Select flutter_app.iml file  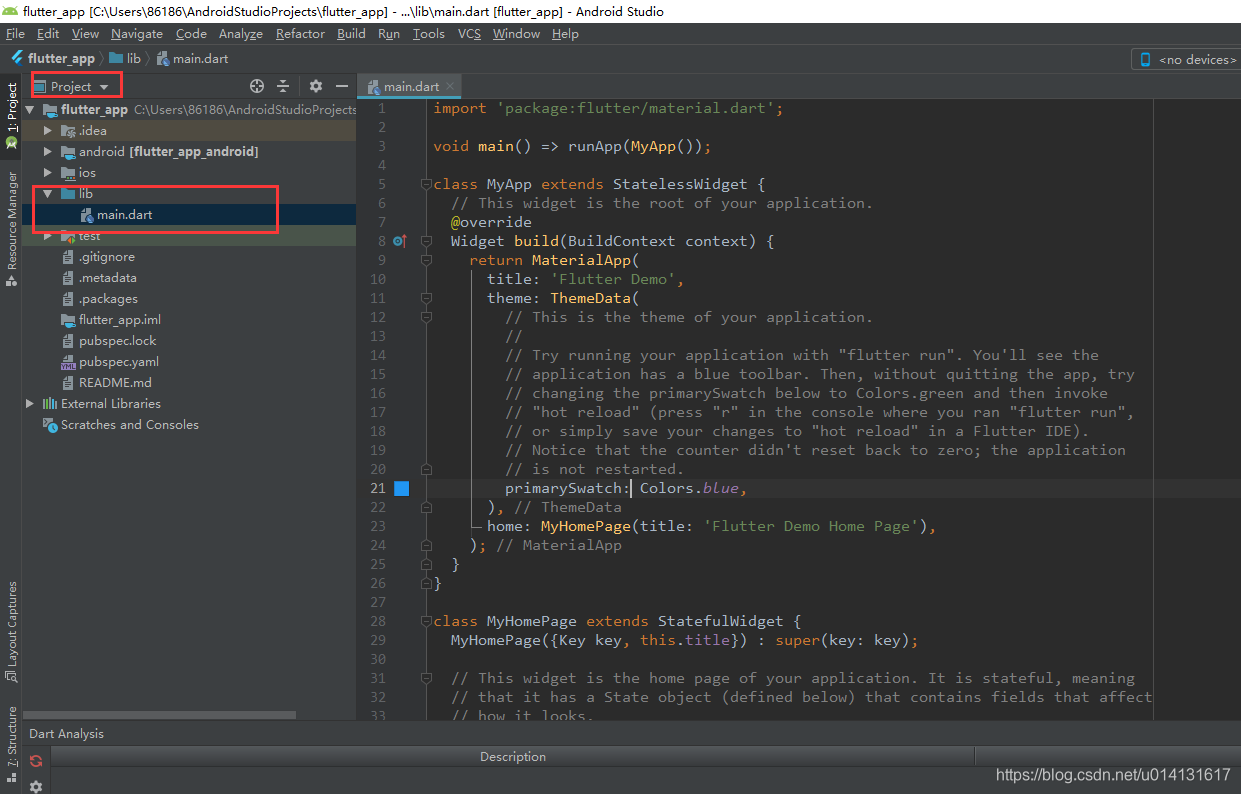120,320
